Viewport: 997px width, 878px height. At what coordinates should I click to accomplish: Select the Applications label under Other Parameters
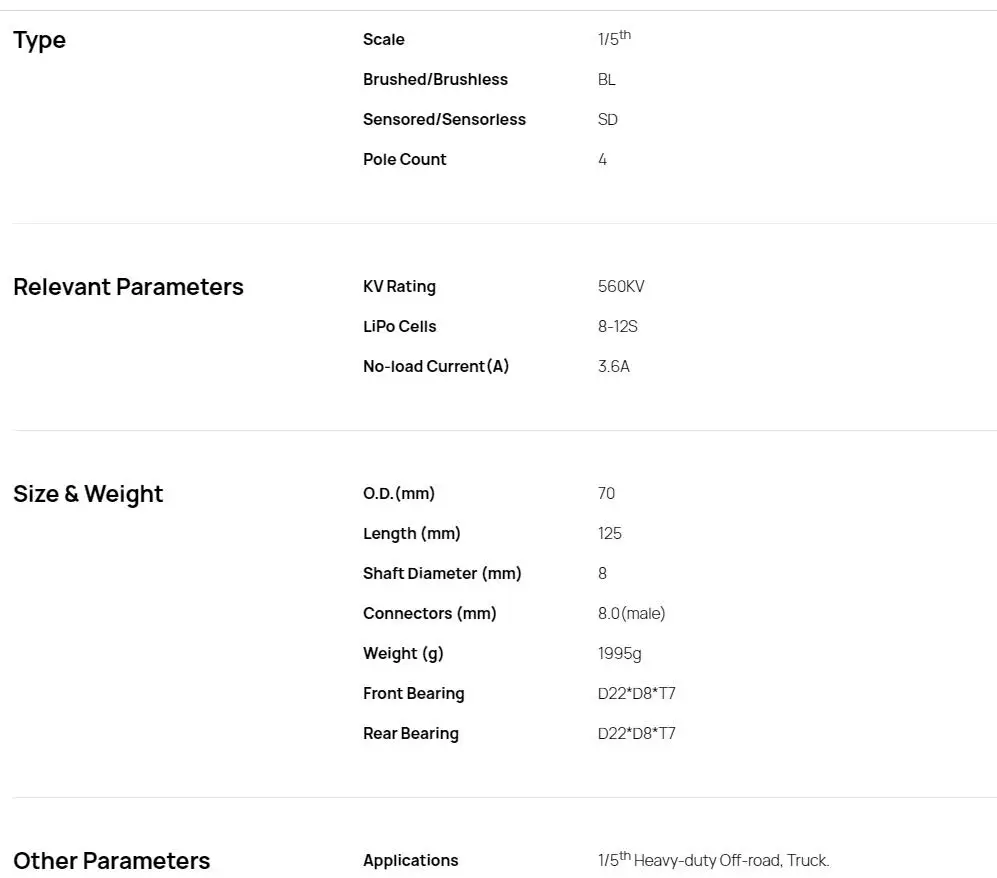[x=411, y=861]
